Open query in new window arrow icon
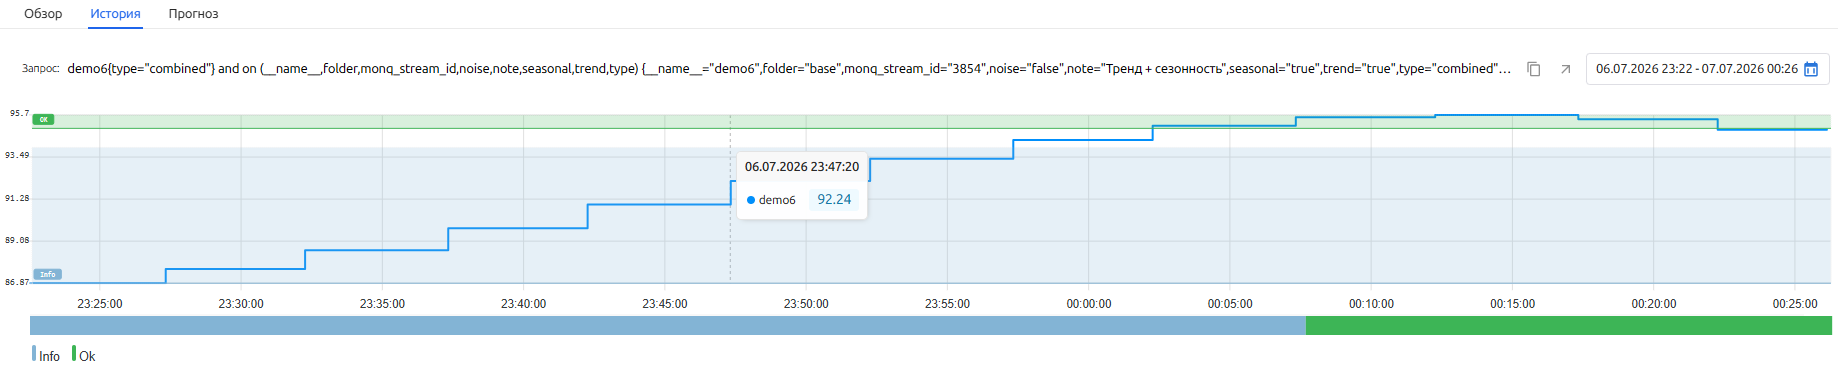Image resolution: width=1838 pixels, height=373 pixels. coord(1566,69)
